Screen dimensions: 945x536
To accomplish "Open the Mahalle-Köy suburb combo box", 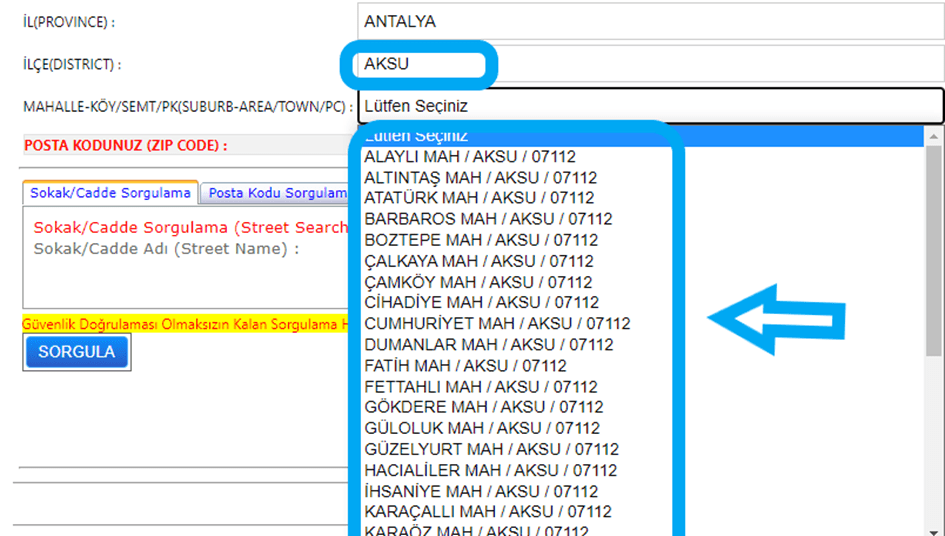I will pyautogui.click(x=650, y=105).
